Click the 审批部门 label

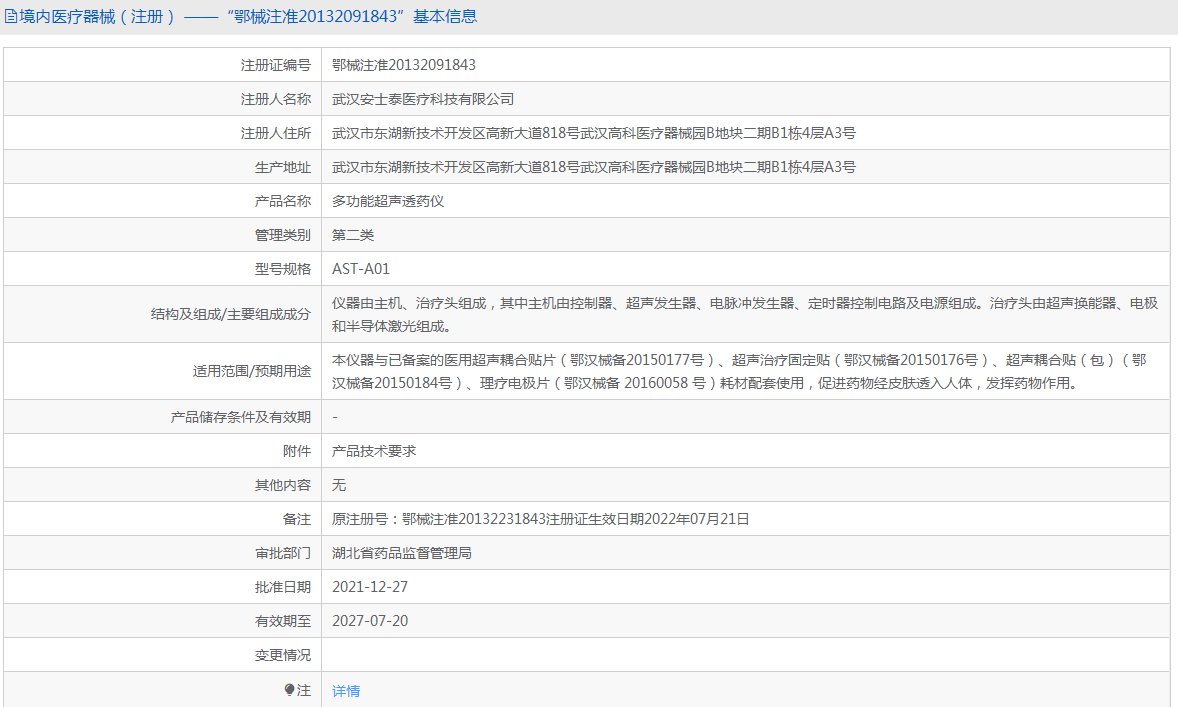tap(282, 553)
